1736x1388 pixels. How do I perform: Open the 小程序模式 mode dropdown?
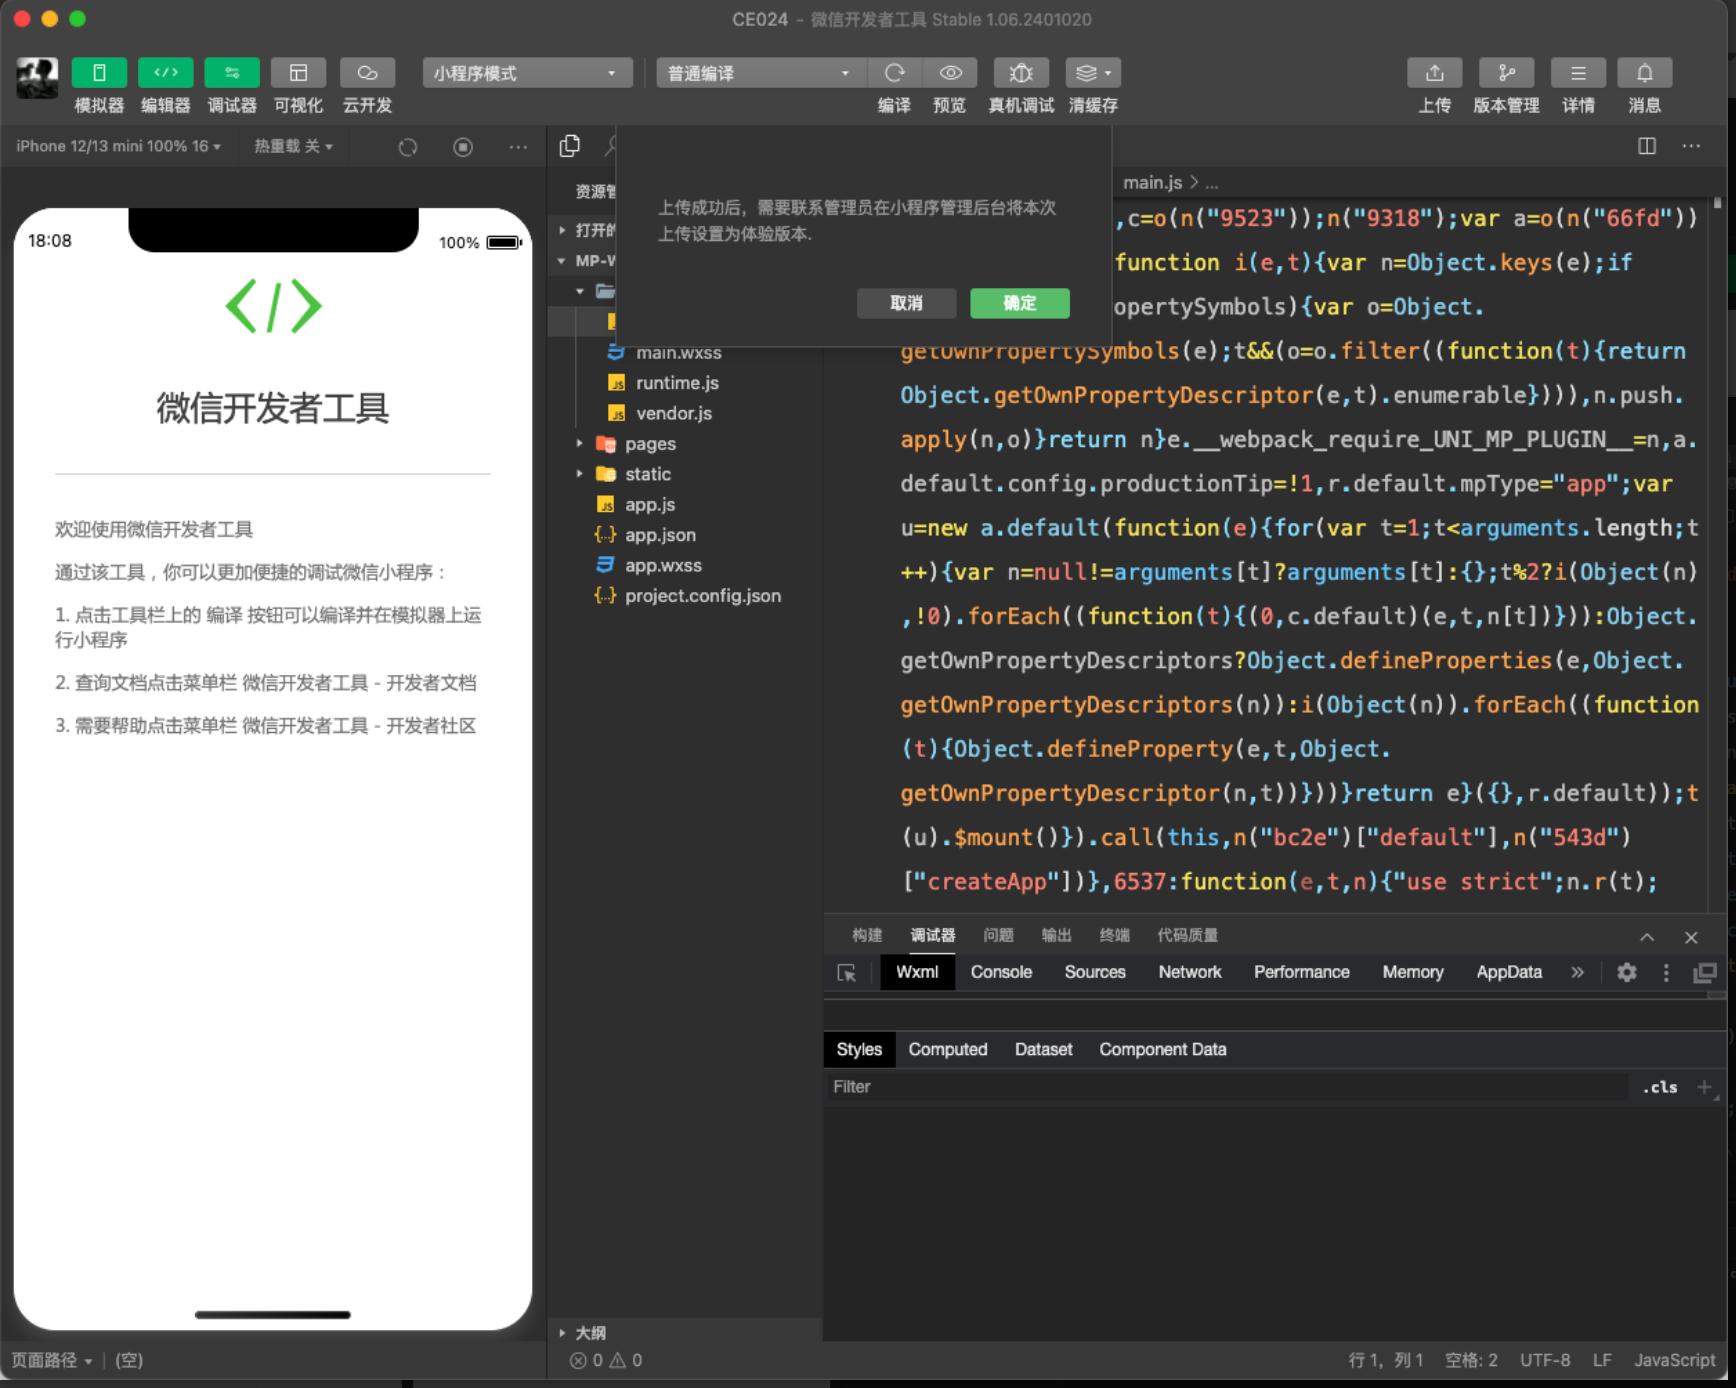pos(527,73)
